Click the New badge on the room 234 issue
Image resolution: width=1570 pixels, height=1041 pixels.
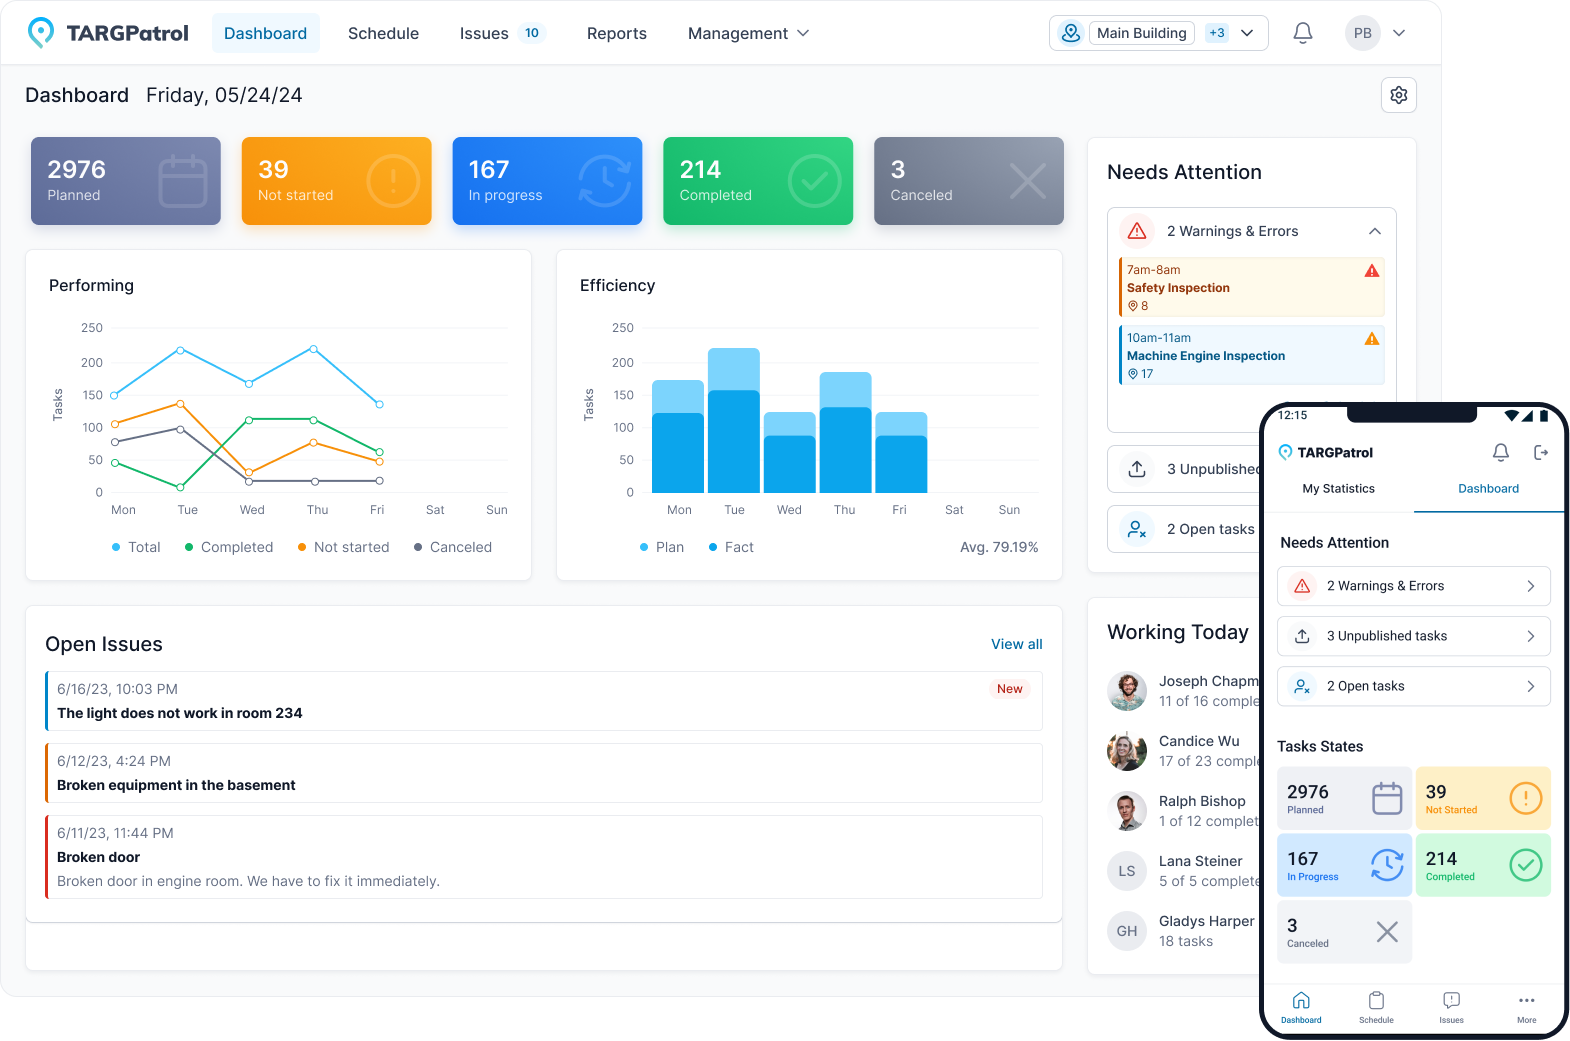pos(1010,689)
